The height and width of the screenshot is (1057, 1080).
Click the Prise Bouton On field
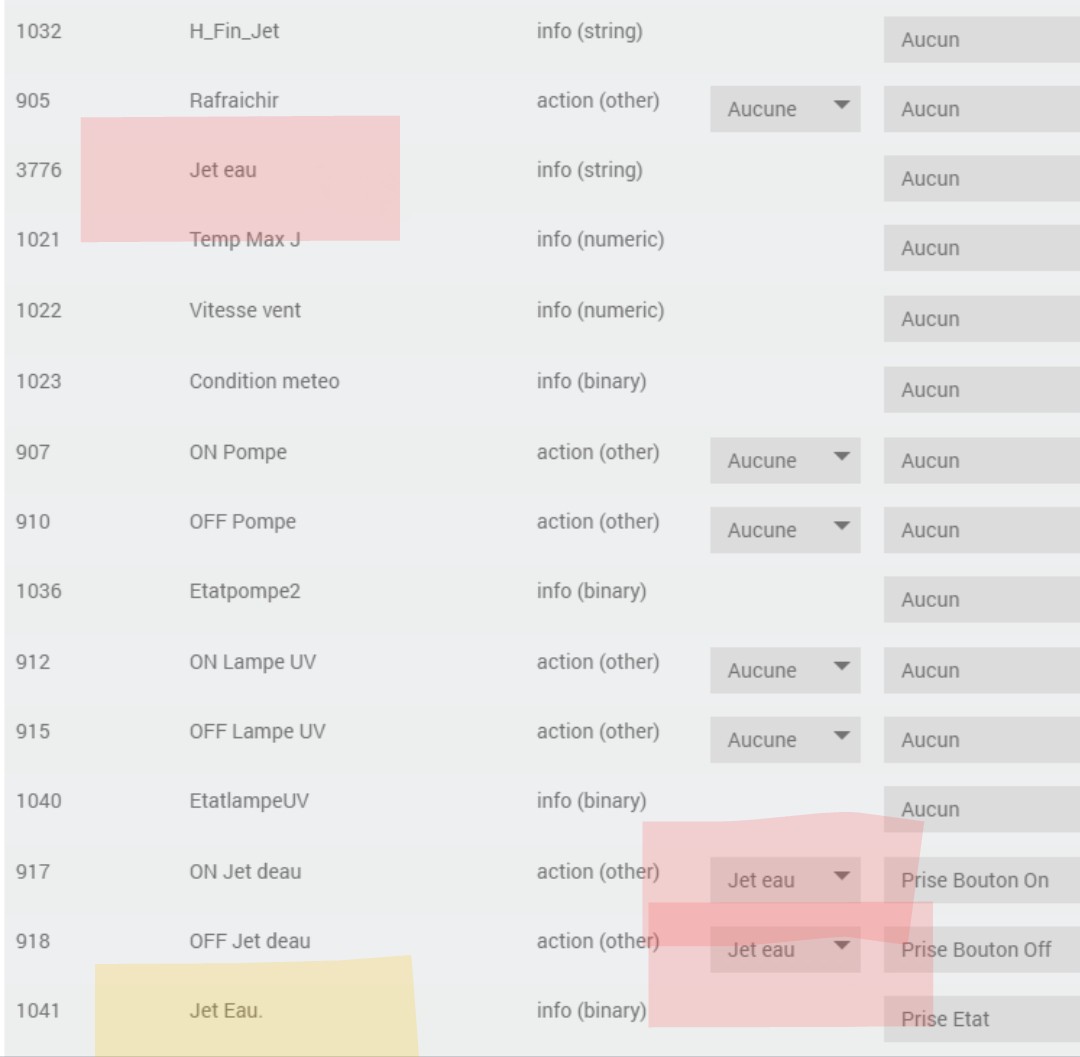pos(980,880)
